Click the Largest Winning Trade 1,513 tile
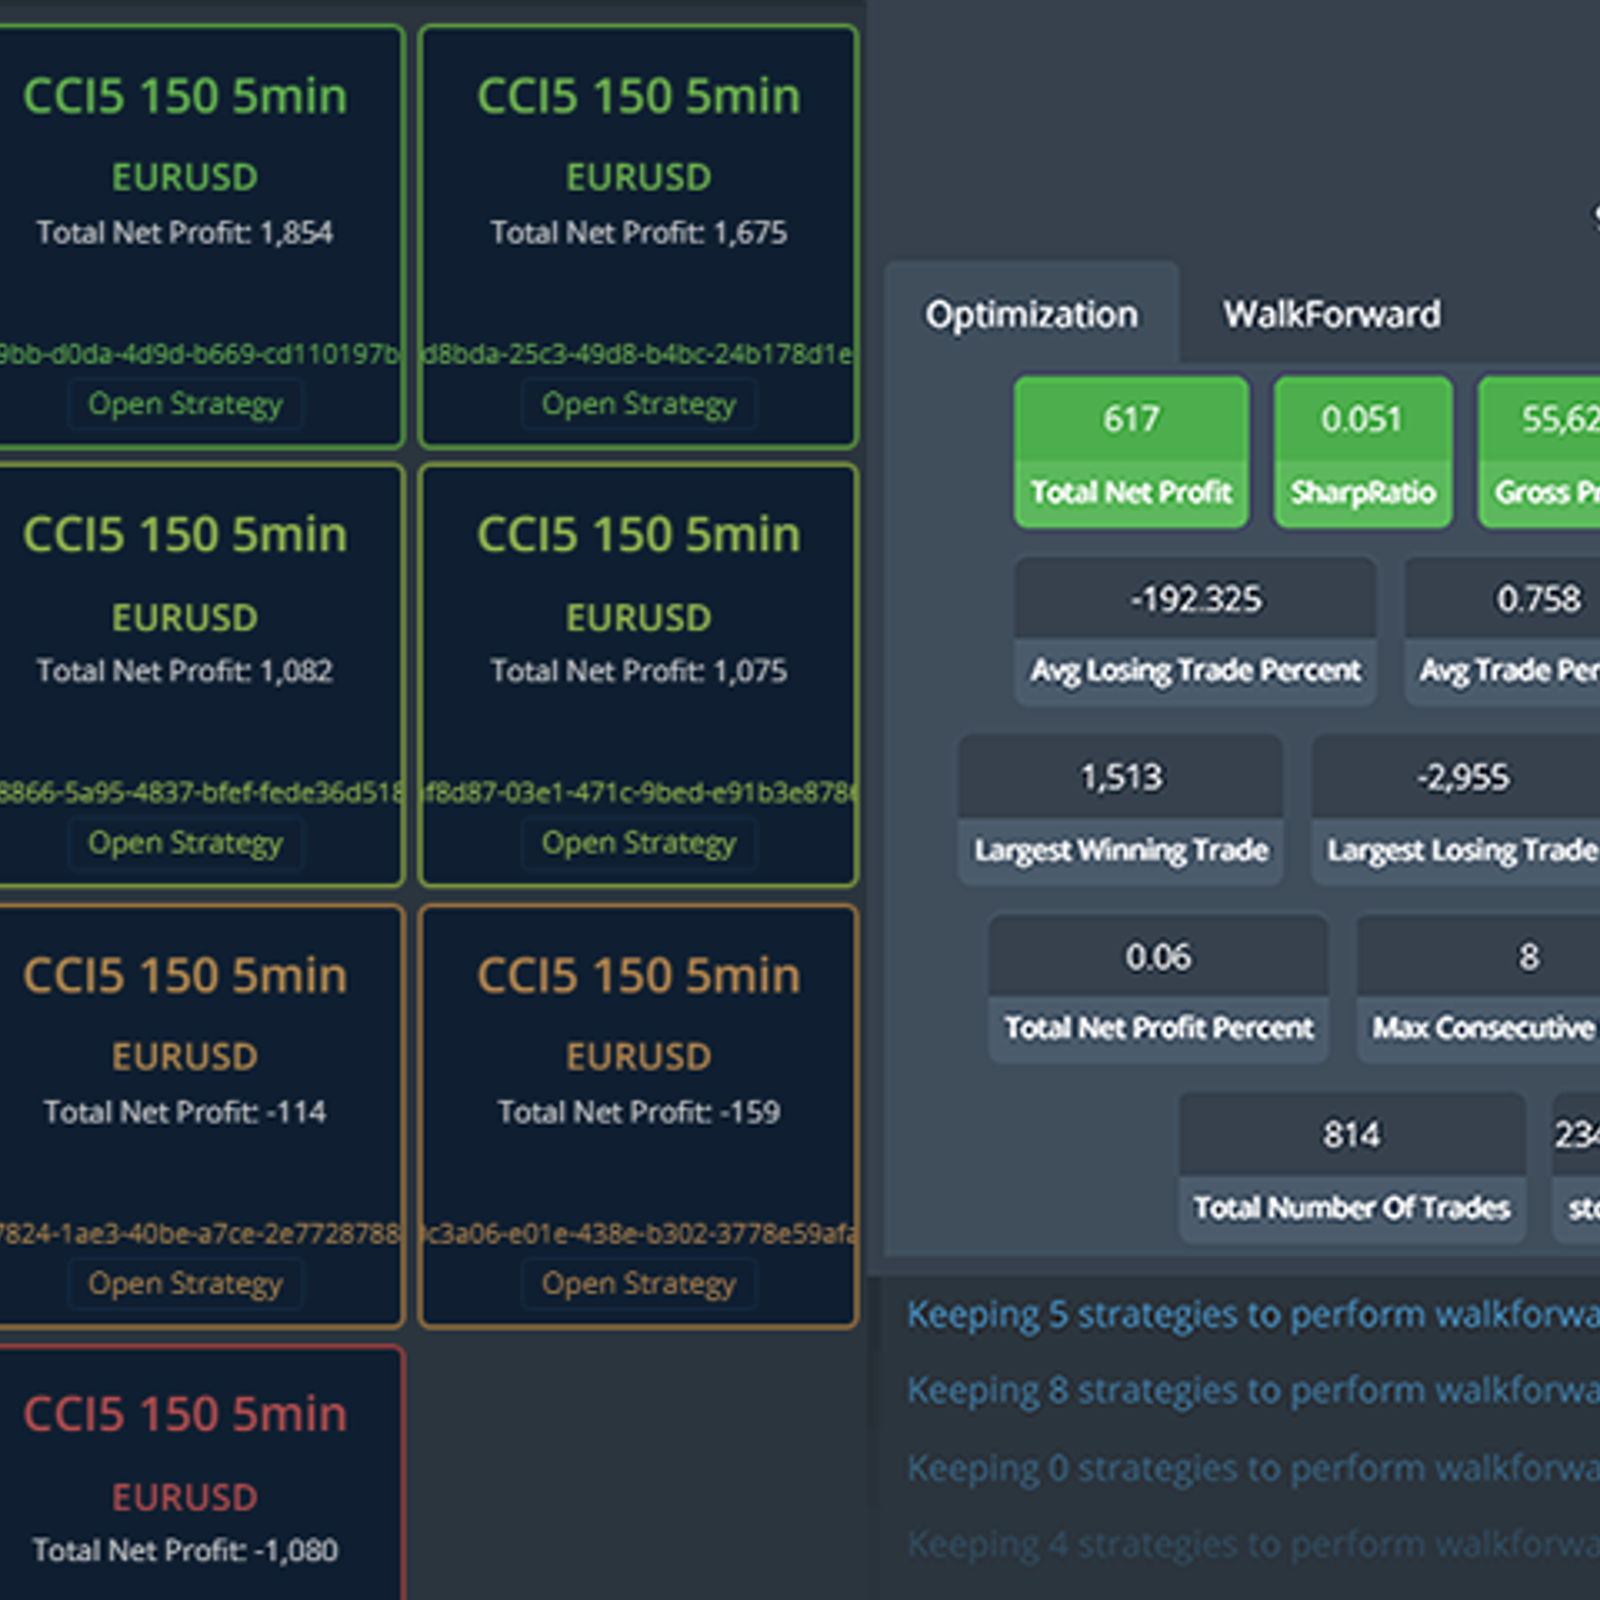 [1121, 810]
